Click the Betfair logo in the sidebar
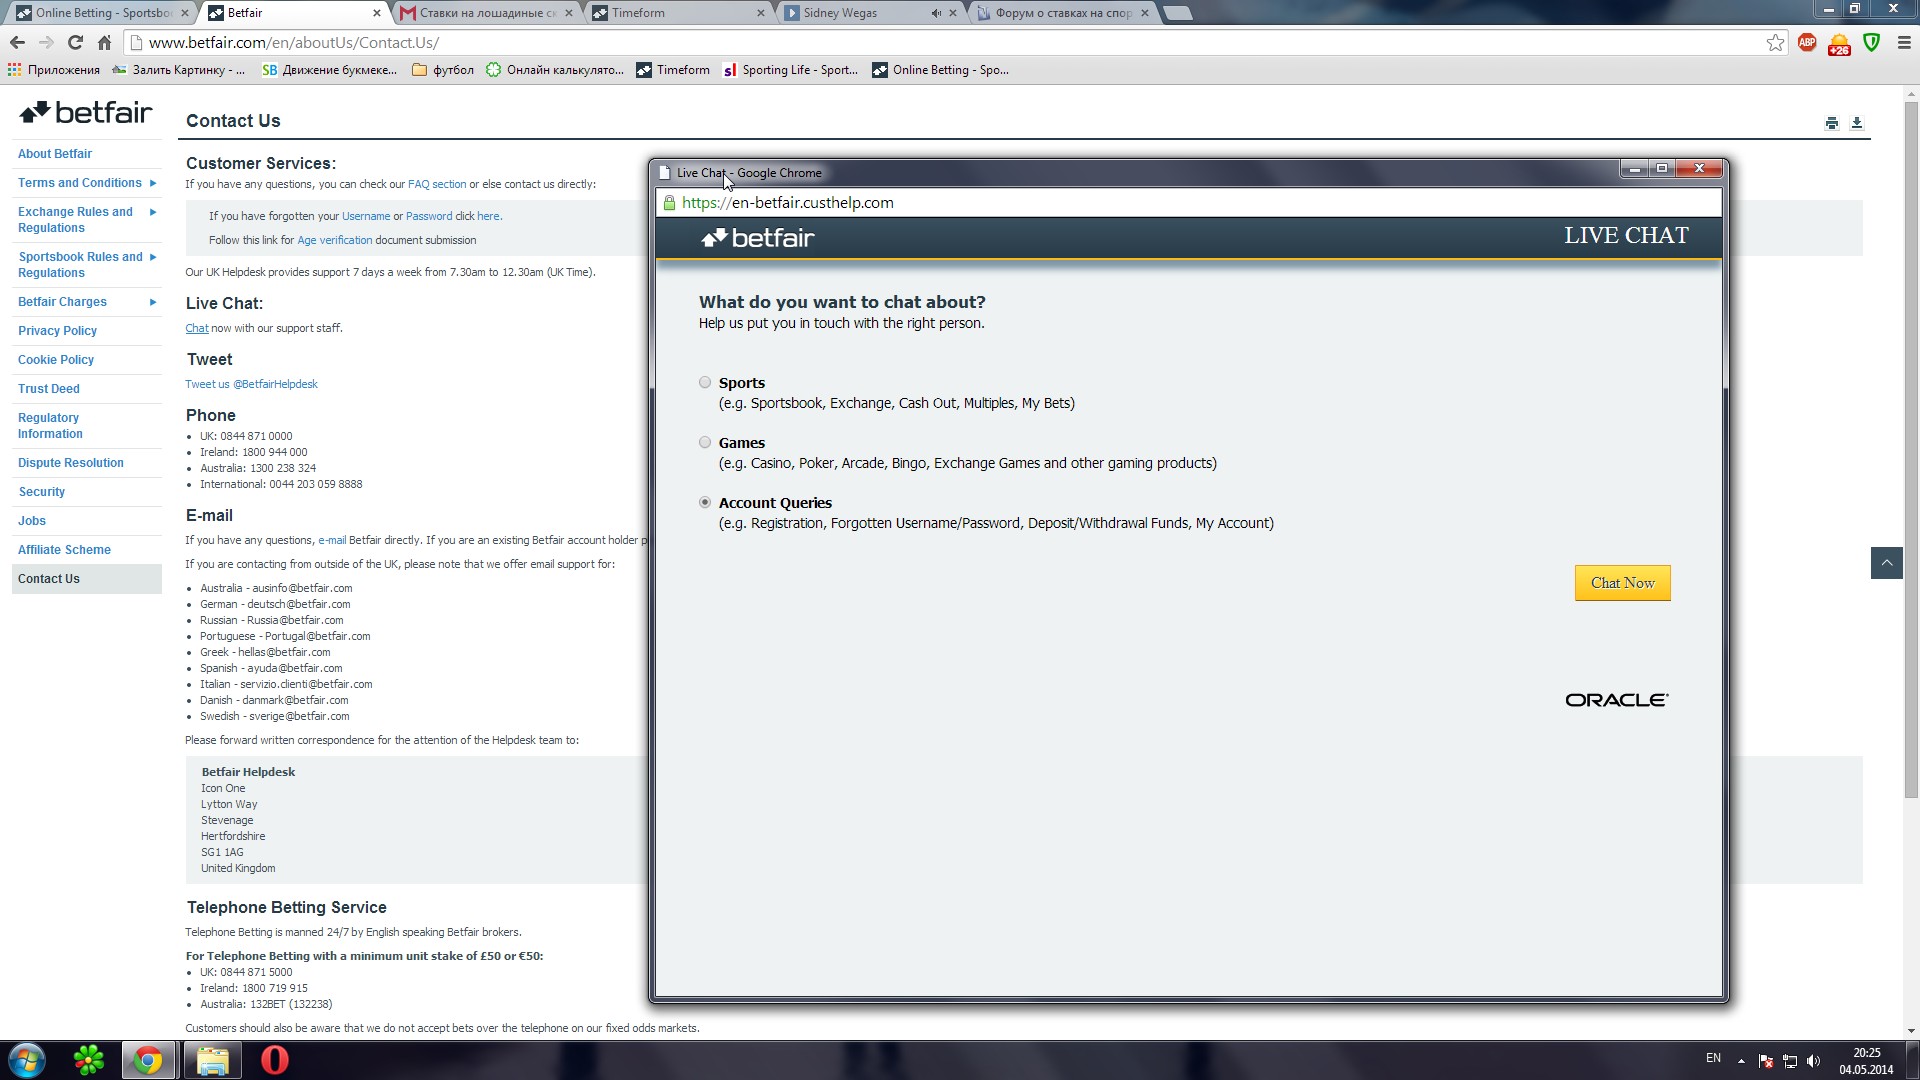The width and height of the screenshot is (1920, 1080). pyautogui.click(x=86, y=112)
